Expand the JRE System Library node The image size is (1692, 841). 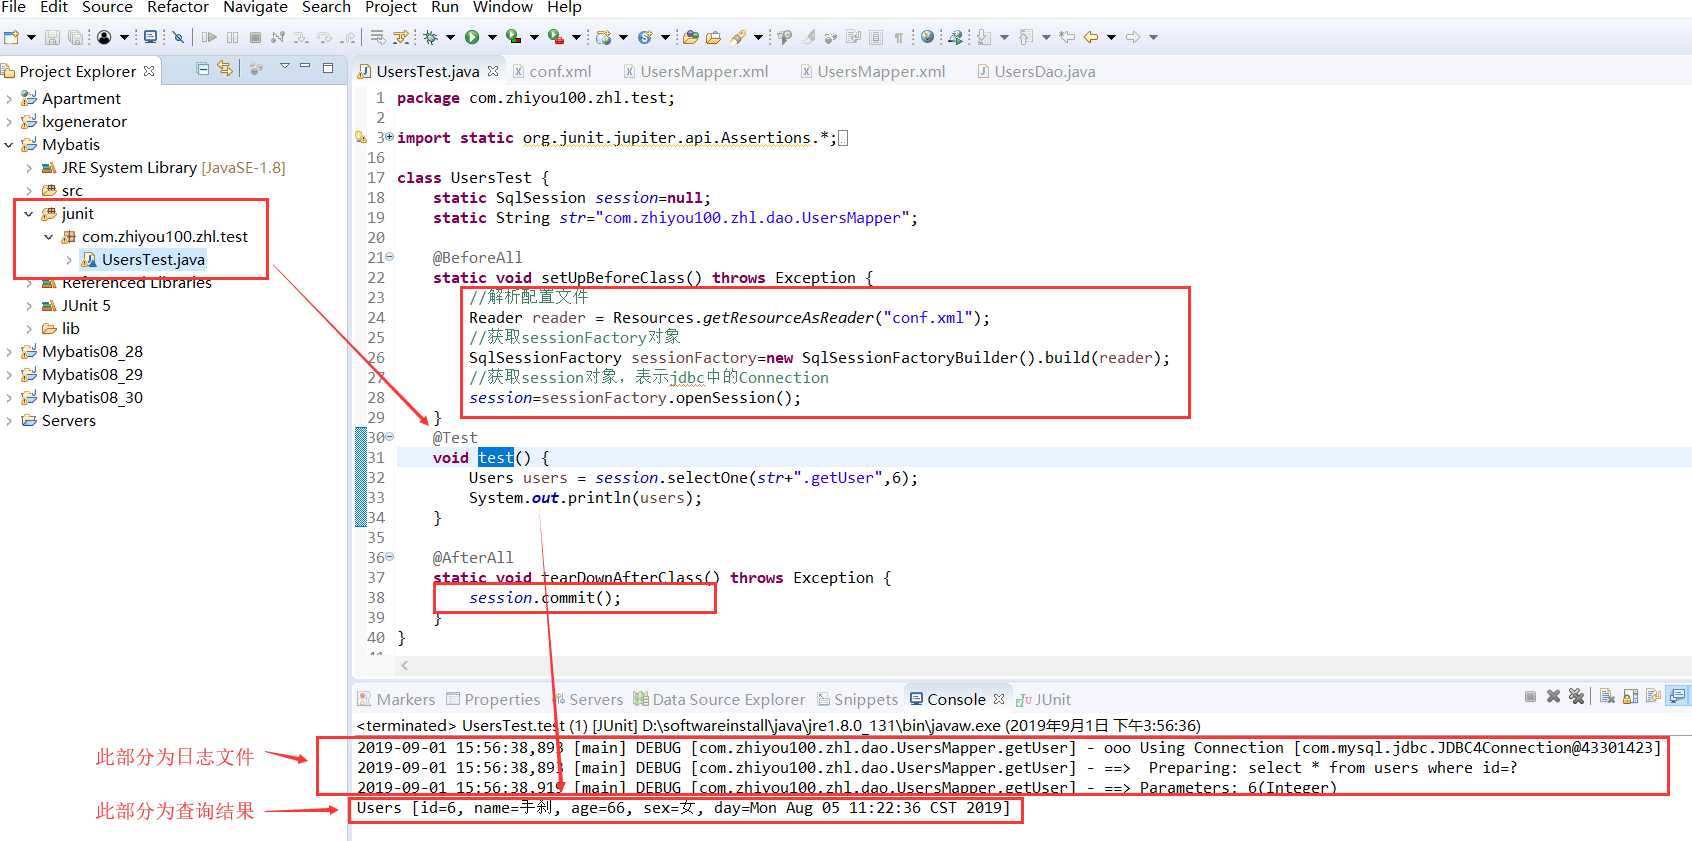[x=29, y=167]
